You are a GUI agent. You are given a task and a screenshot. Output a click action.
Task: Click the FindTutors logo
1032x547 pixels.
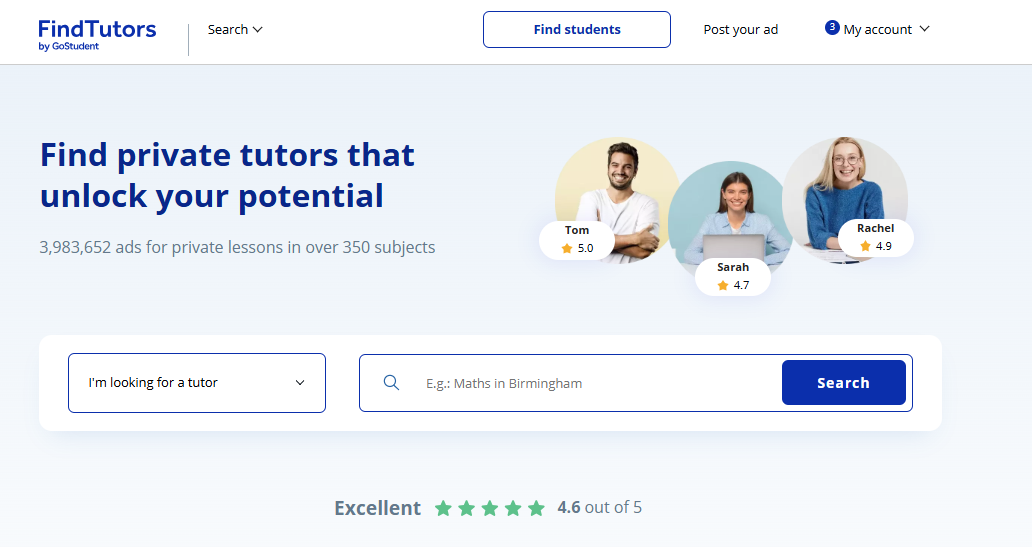[x=97, y=33]
